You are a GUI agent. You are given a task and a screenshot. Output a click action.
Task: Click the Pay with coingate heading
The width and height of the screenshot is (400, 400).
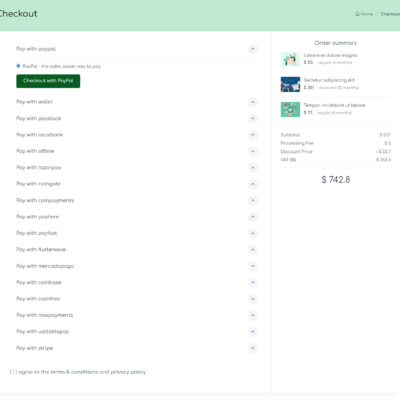pyautogui.click(x=38, y=184)
